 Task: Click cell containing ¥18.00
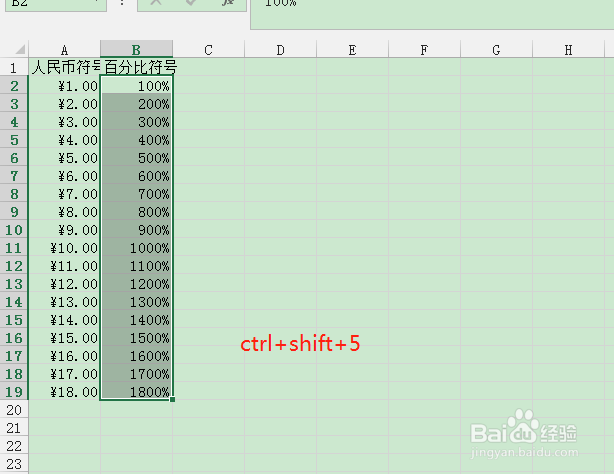click(65, 392)
